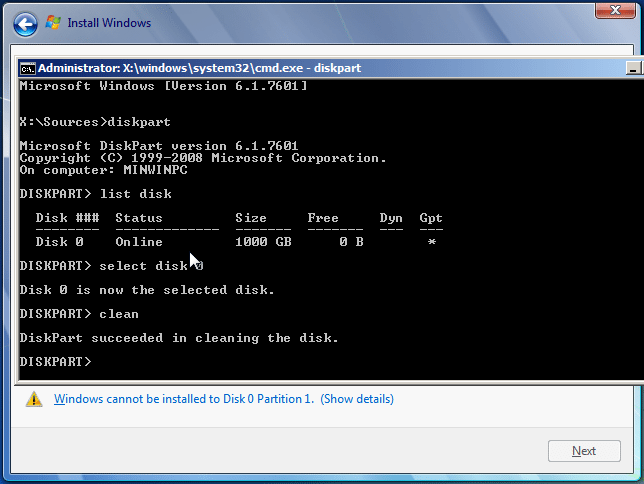Click the yellow warning triangle icon

click(34, 399)
